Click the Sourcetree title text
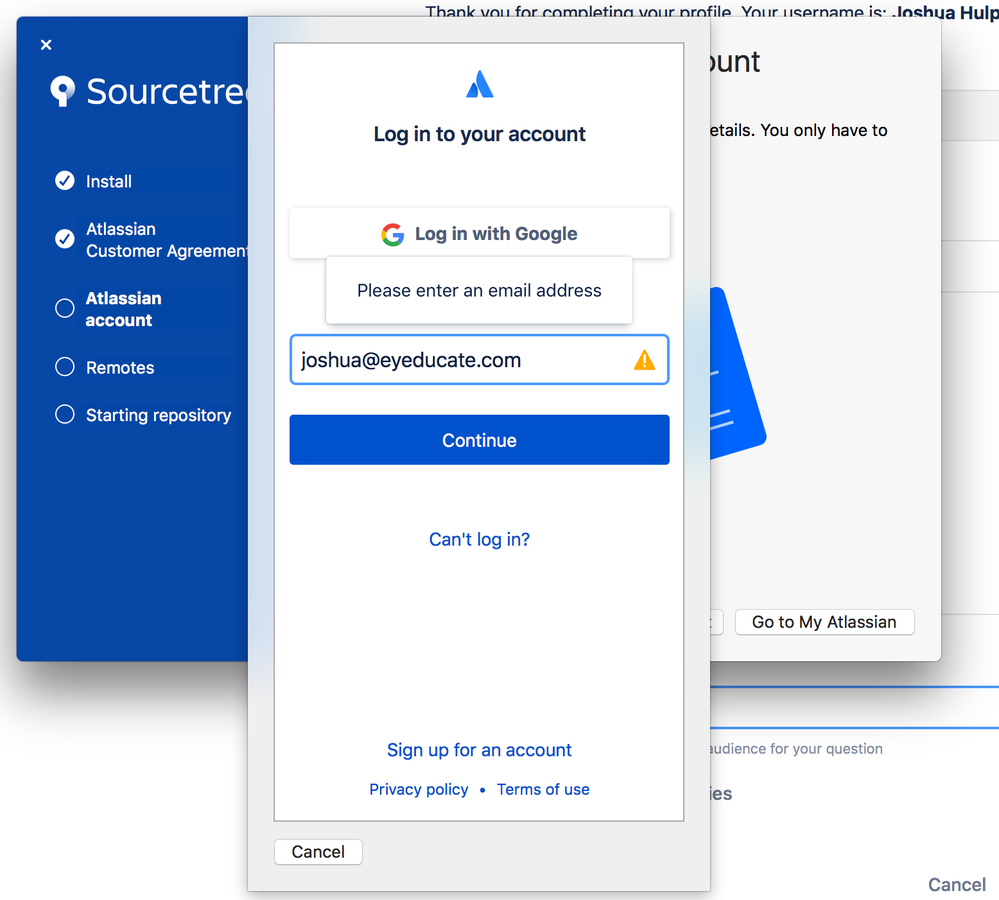The height and width of the screenshot is (900, 999). 167,92
